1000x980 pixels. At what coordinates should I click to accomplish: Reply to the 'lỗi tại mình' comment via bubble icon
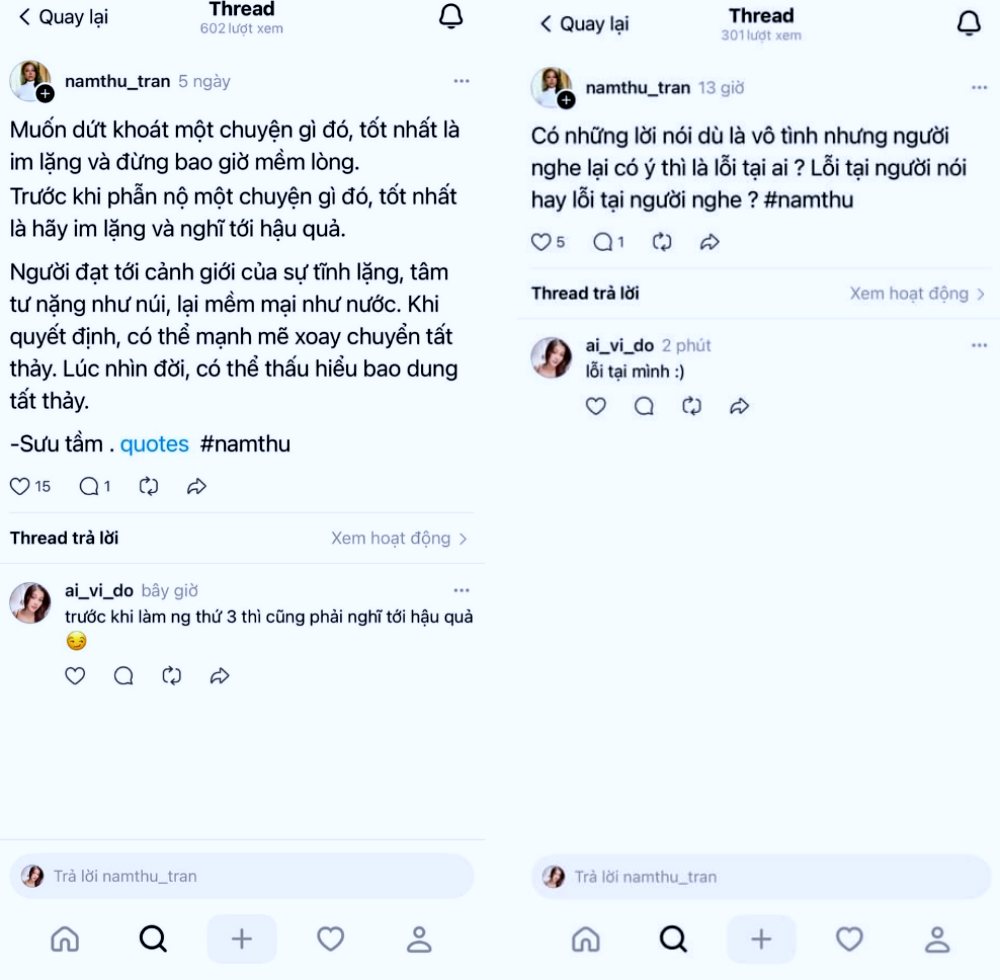click(x=644, y=406)
